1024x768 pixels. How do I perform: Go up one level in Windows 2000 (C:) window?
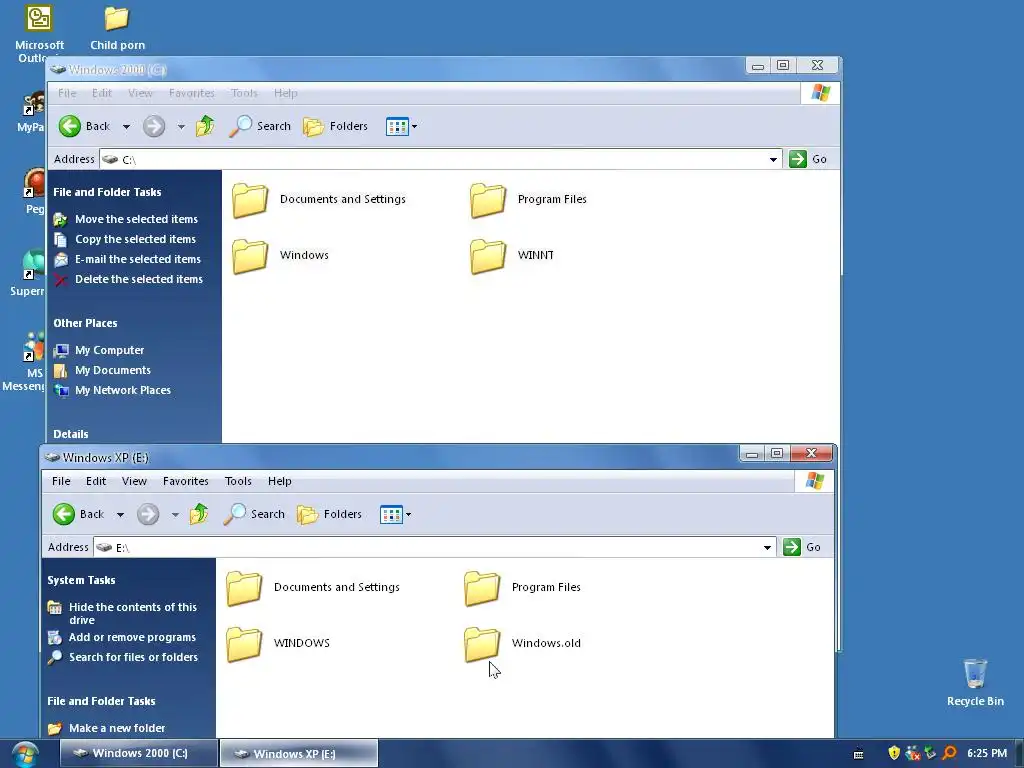click(x=205, y=125)
